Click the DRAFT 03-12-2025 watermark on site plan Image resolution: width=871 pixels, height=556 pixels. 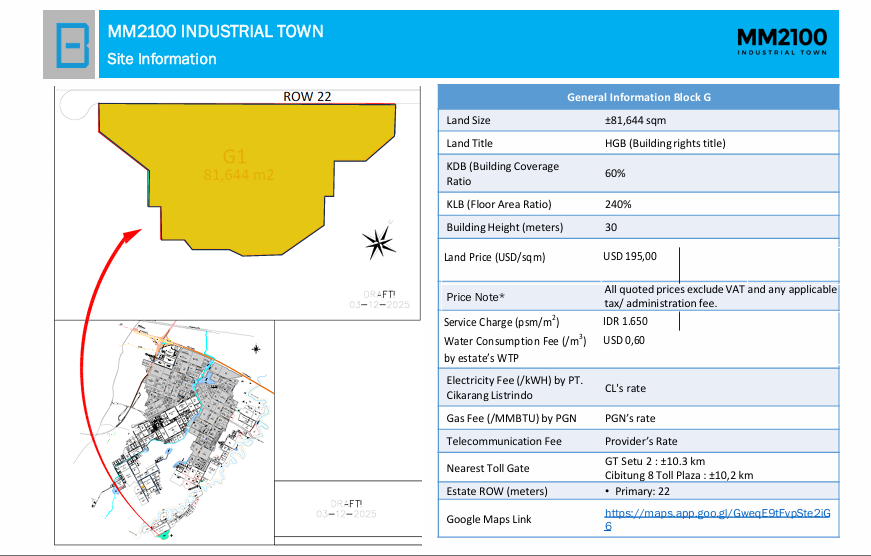point(380,299)
